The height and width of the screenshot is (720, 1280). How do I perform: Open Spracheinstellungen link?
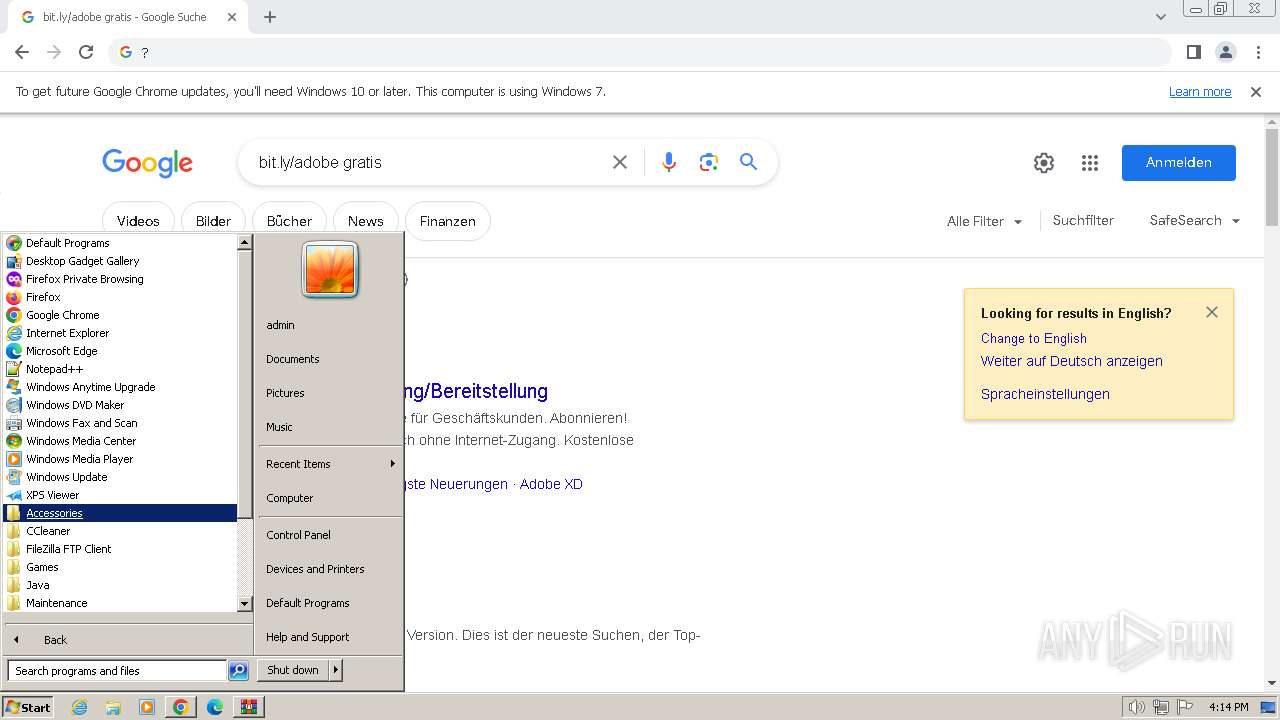(1045, 394)
